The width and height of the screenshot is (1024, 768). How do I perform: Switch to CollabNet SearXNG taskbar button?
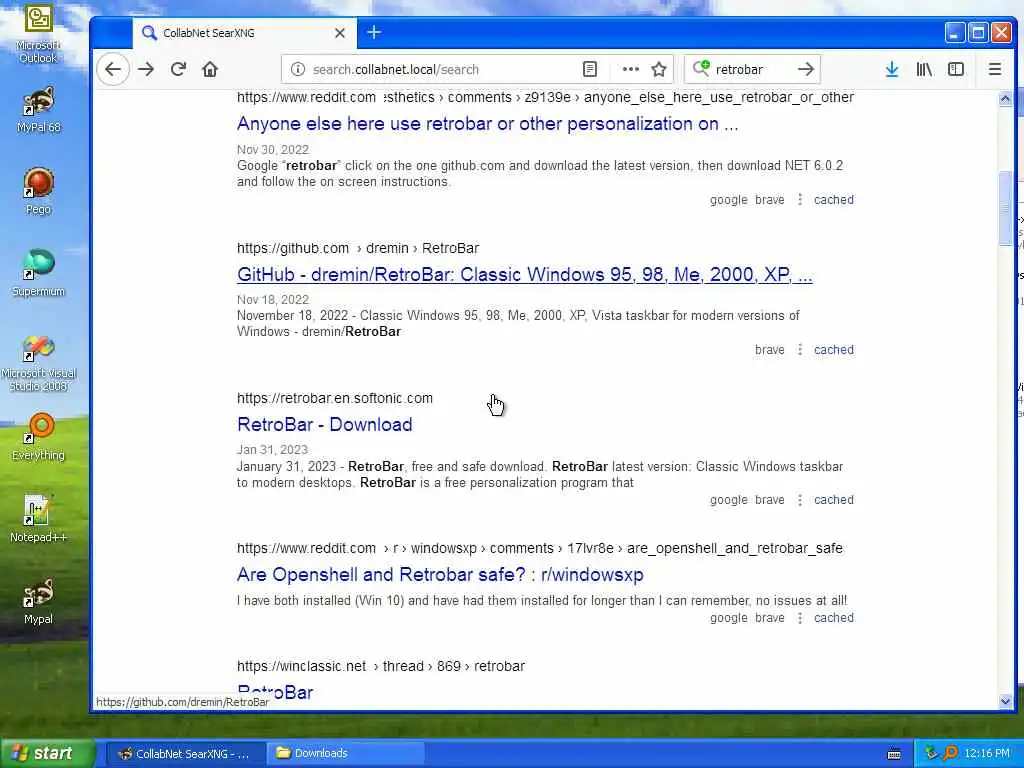pyautogui.click(x=185, y=753)
